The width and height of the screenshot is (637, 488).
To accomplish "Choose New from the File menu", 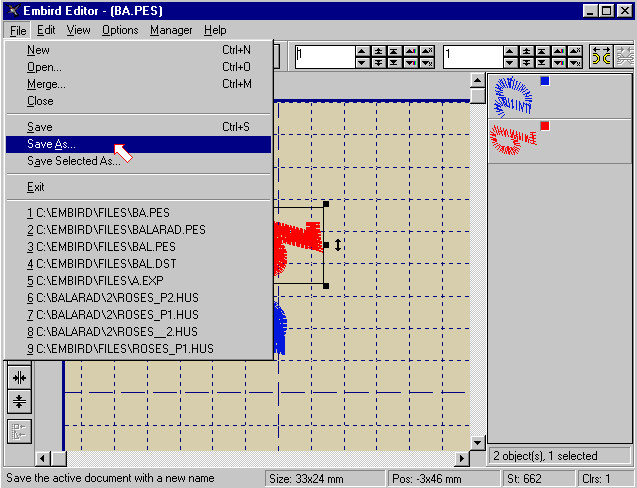I will (139, 50).
